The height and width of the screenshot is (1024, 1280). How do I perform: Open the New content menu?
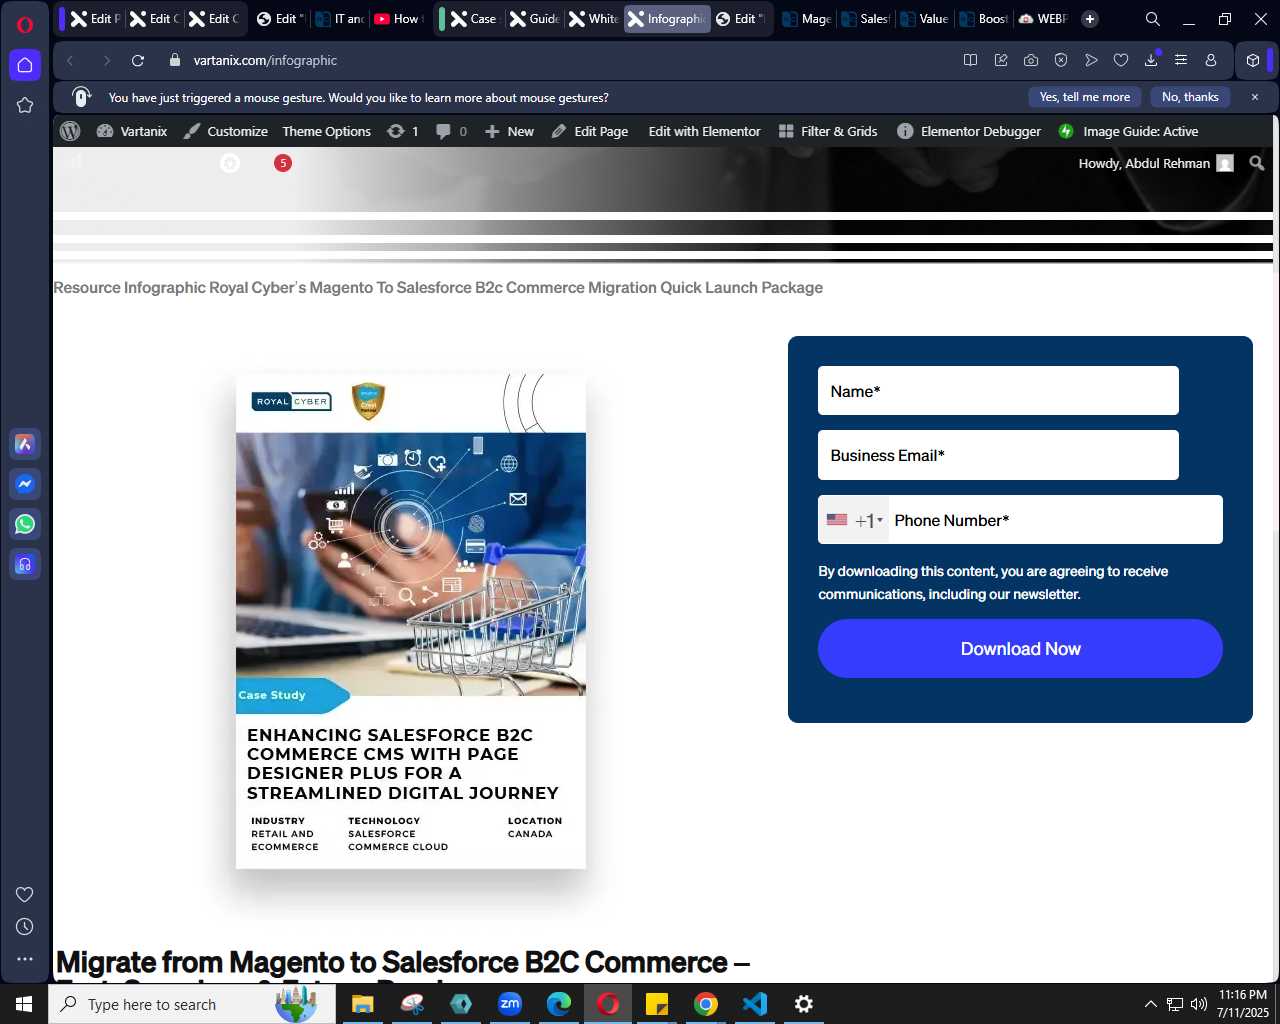click(509, 131)
